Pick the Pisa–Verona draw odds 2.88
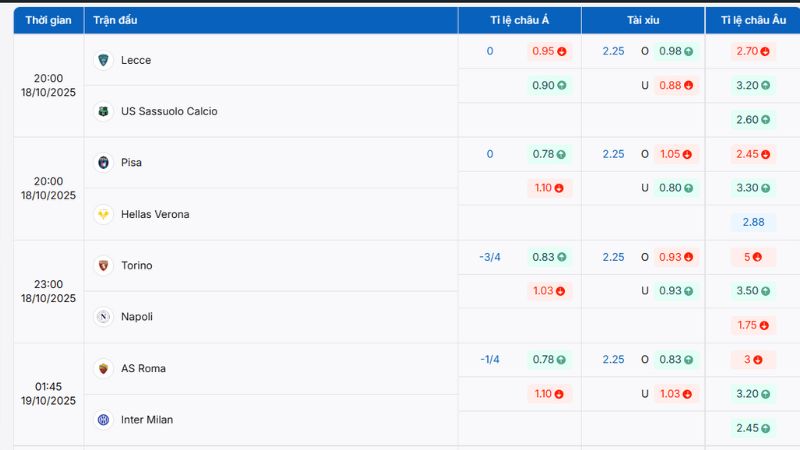Image resolution: width=800 pixels, height=450 pixels. (752, 222)
